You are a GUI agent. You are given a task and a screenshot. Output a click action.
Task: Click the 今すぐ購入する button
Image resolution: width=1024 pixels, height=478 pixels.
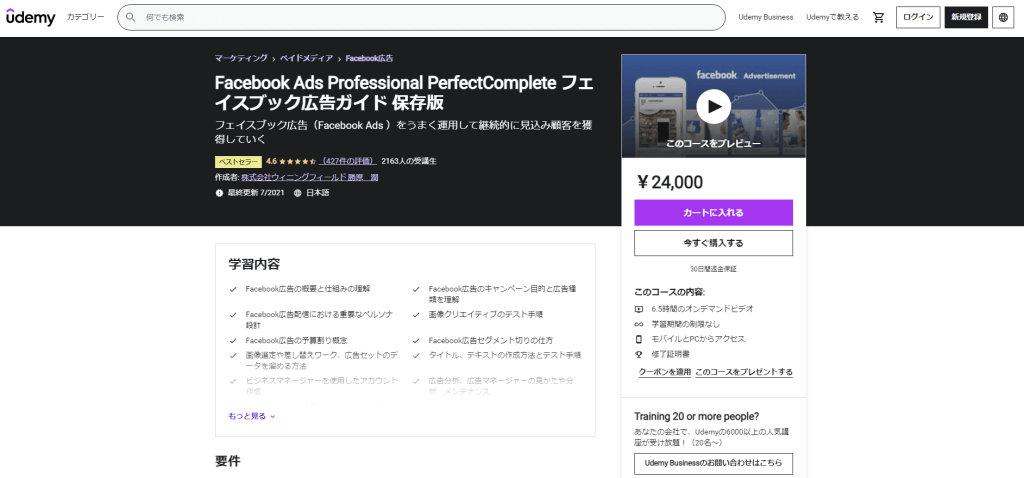click(x=713, y=243)
